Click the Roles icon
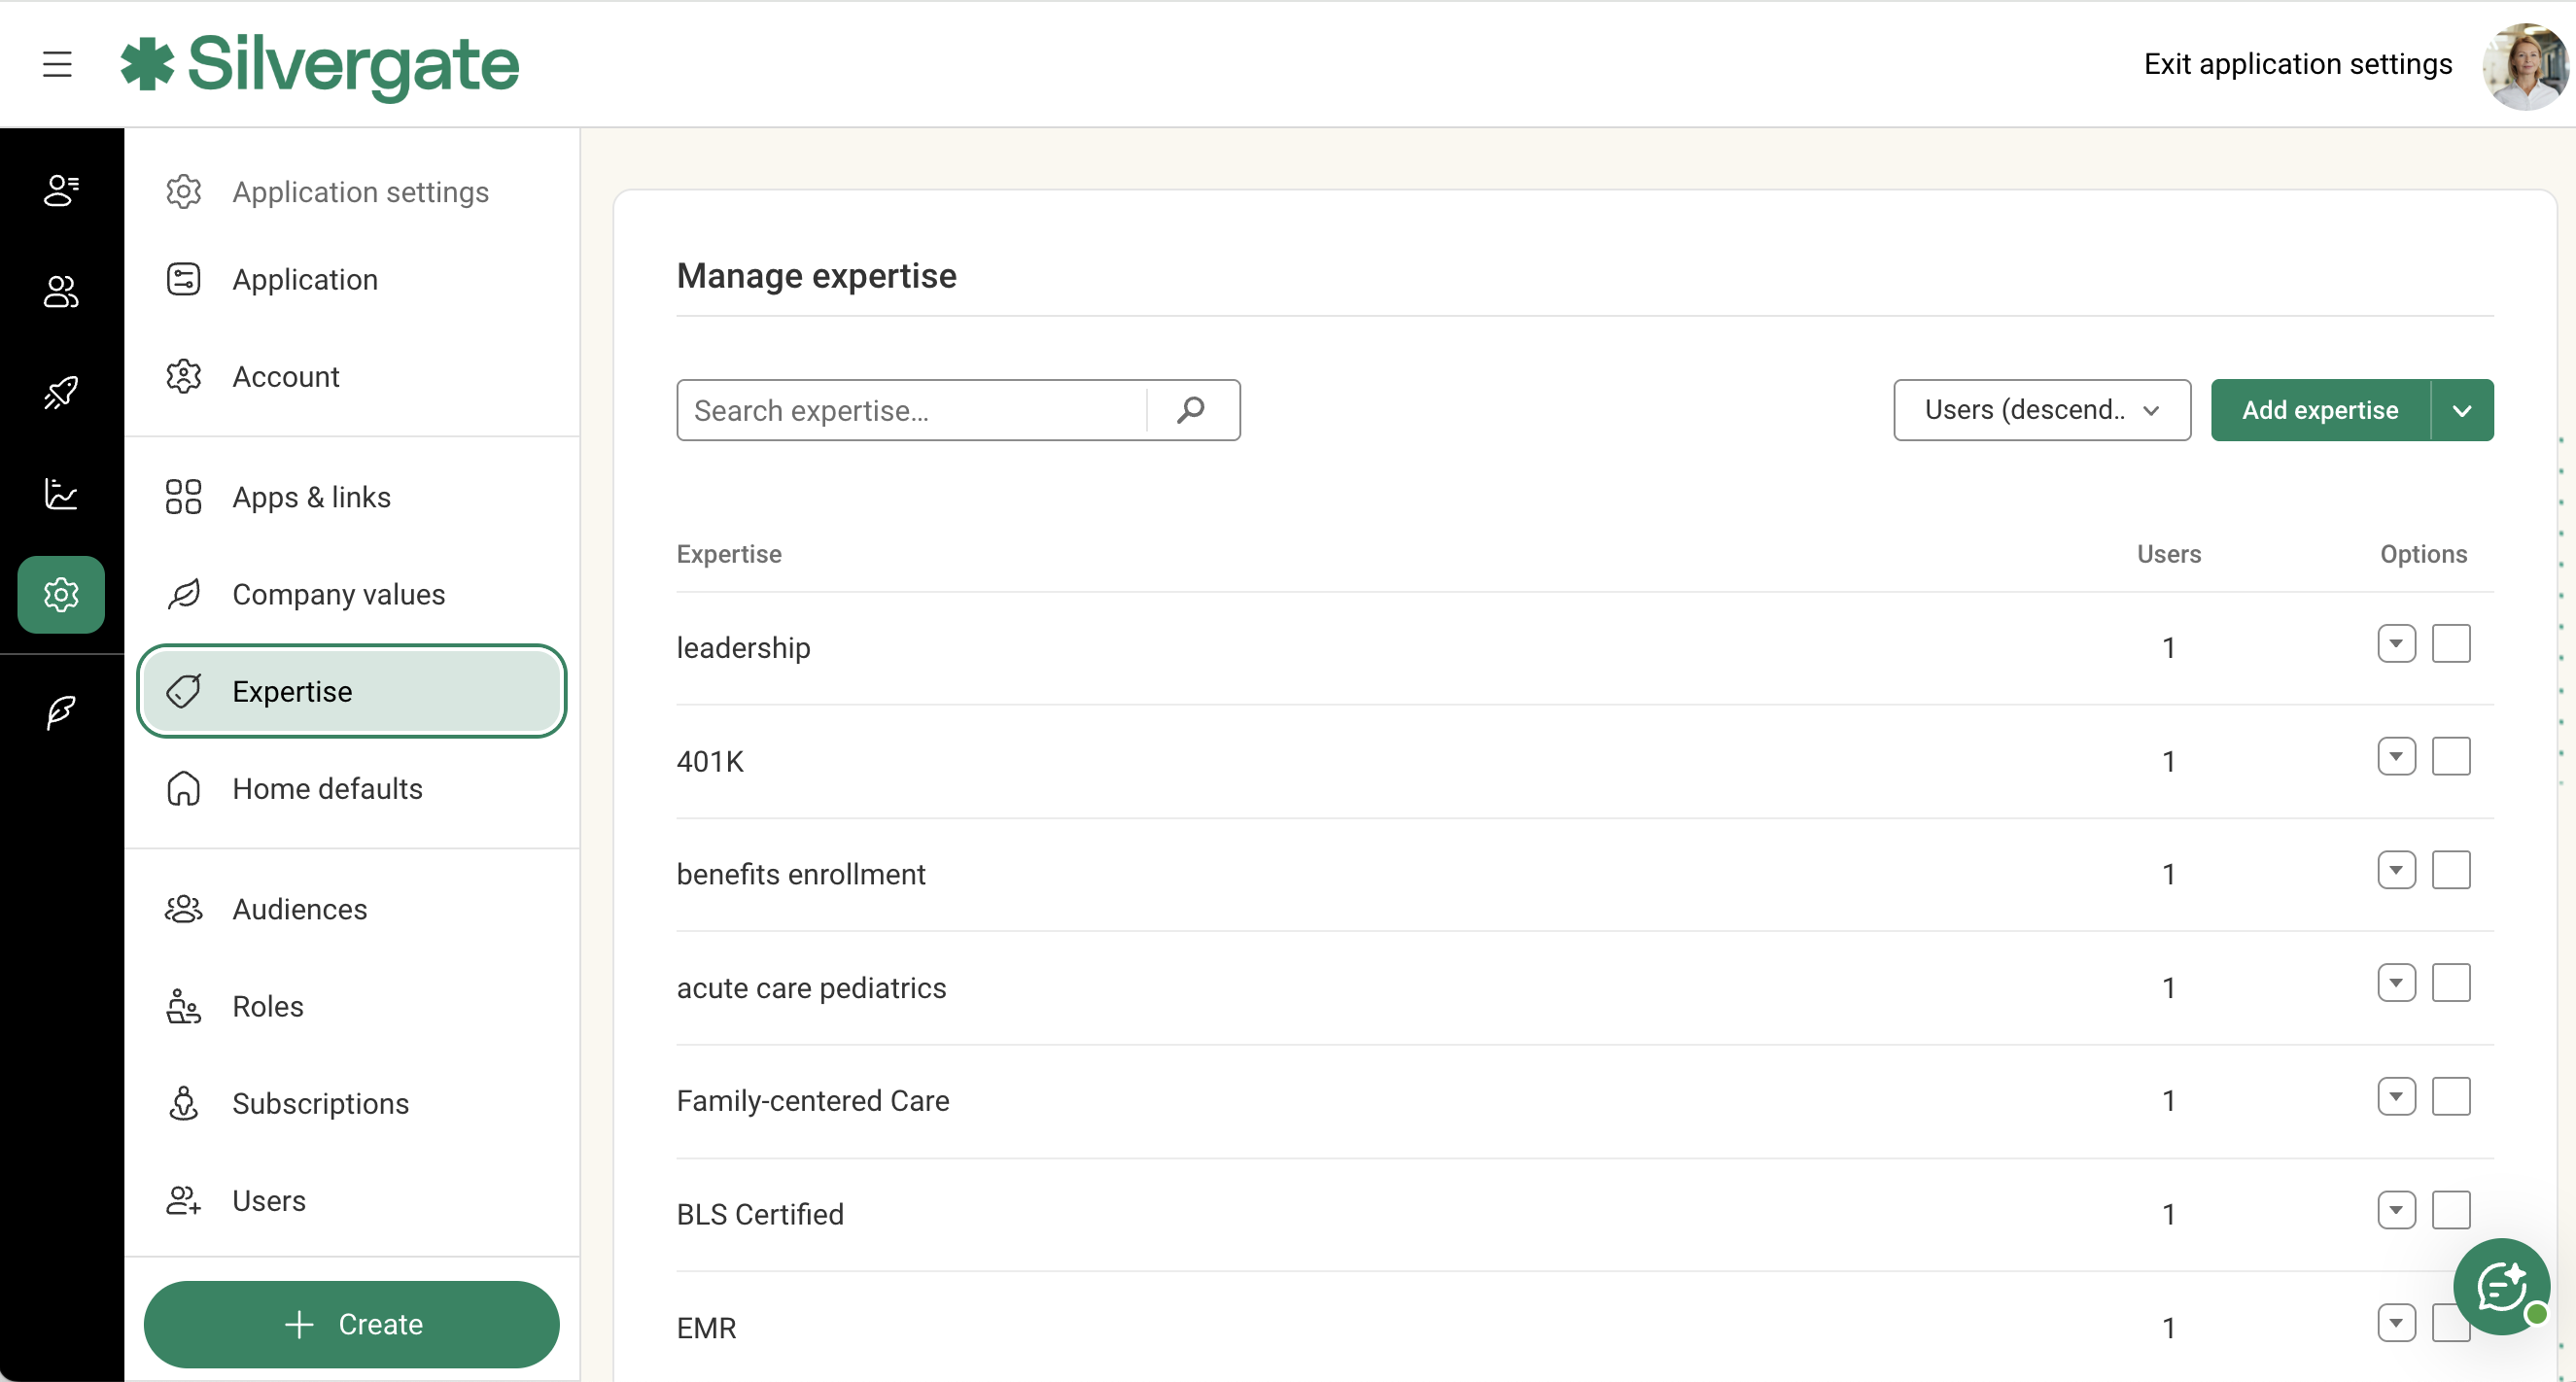 184,1006
